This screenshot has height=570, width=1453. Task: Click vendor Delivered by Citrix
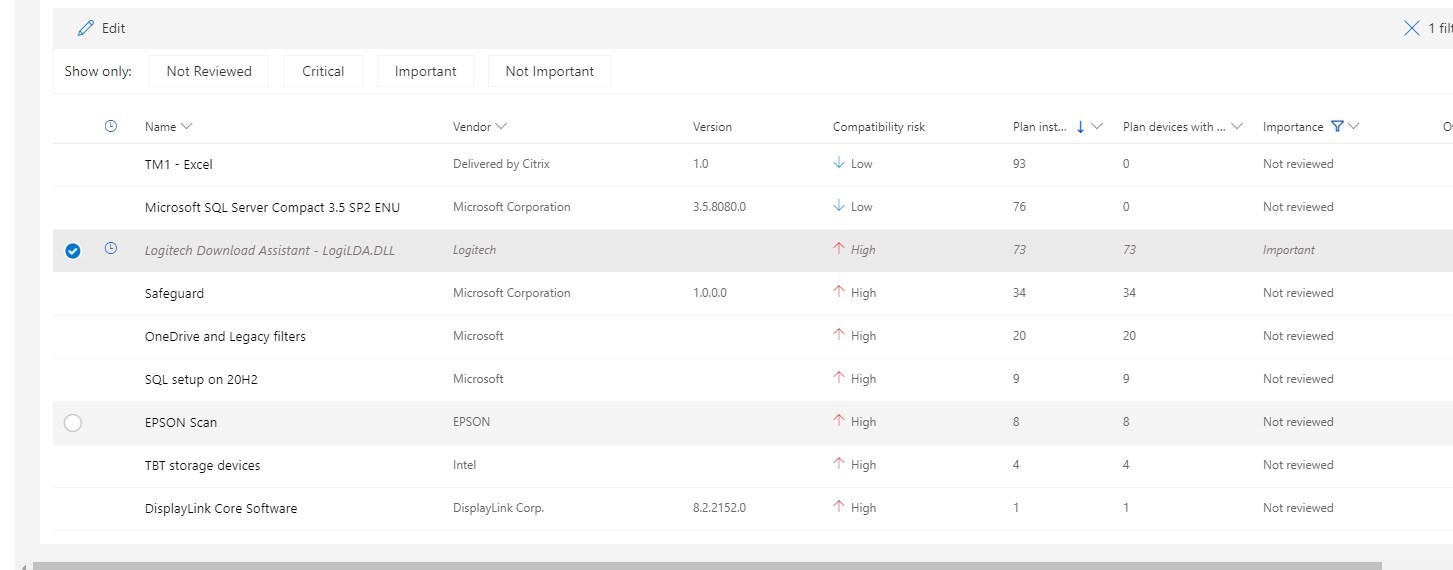tap(501, 164)
